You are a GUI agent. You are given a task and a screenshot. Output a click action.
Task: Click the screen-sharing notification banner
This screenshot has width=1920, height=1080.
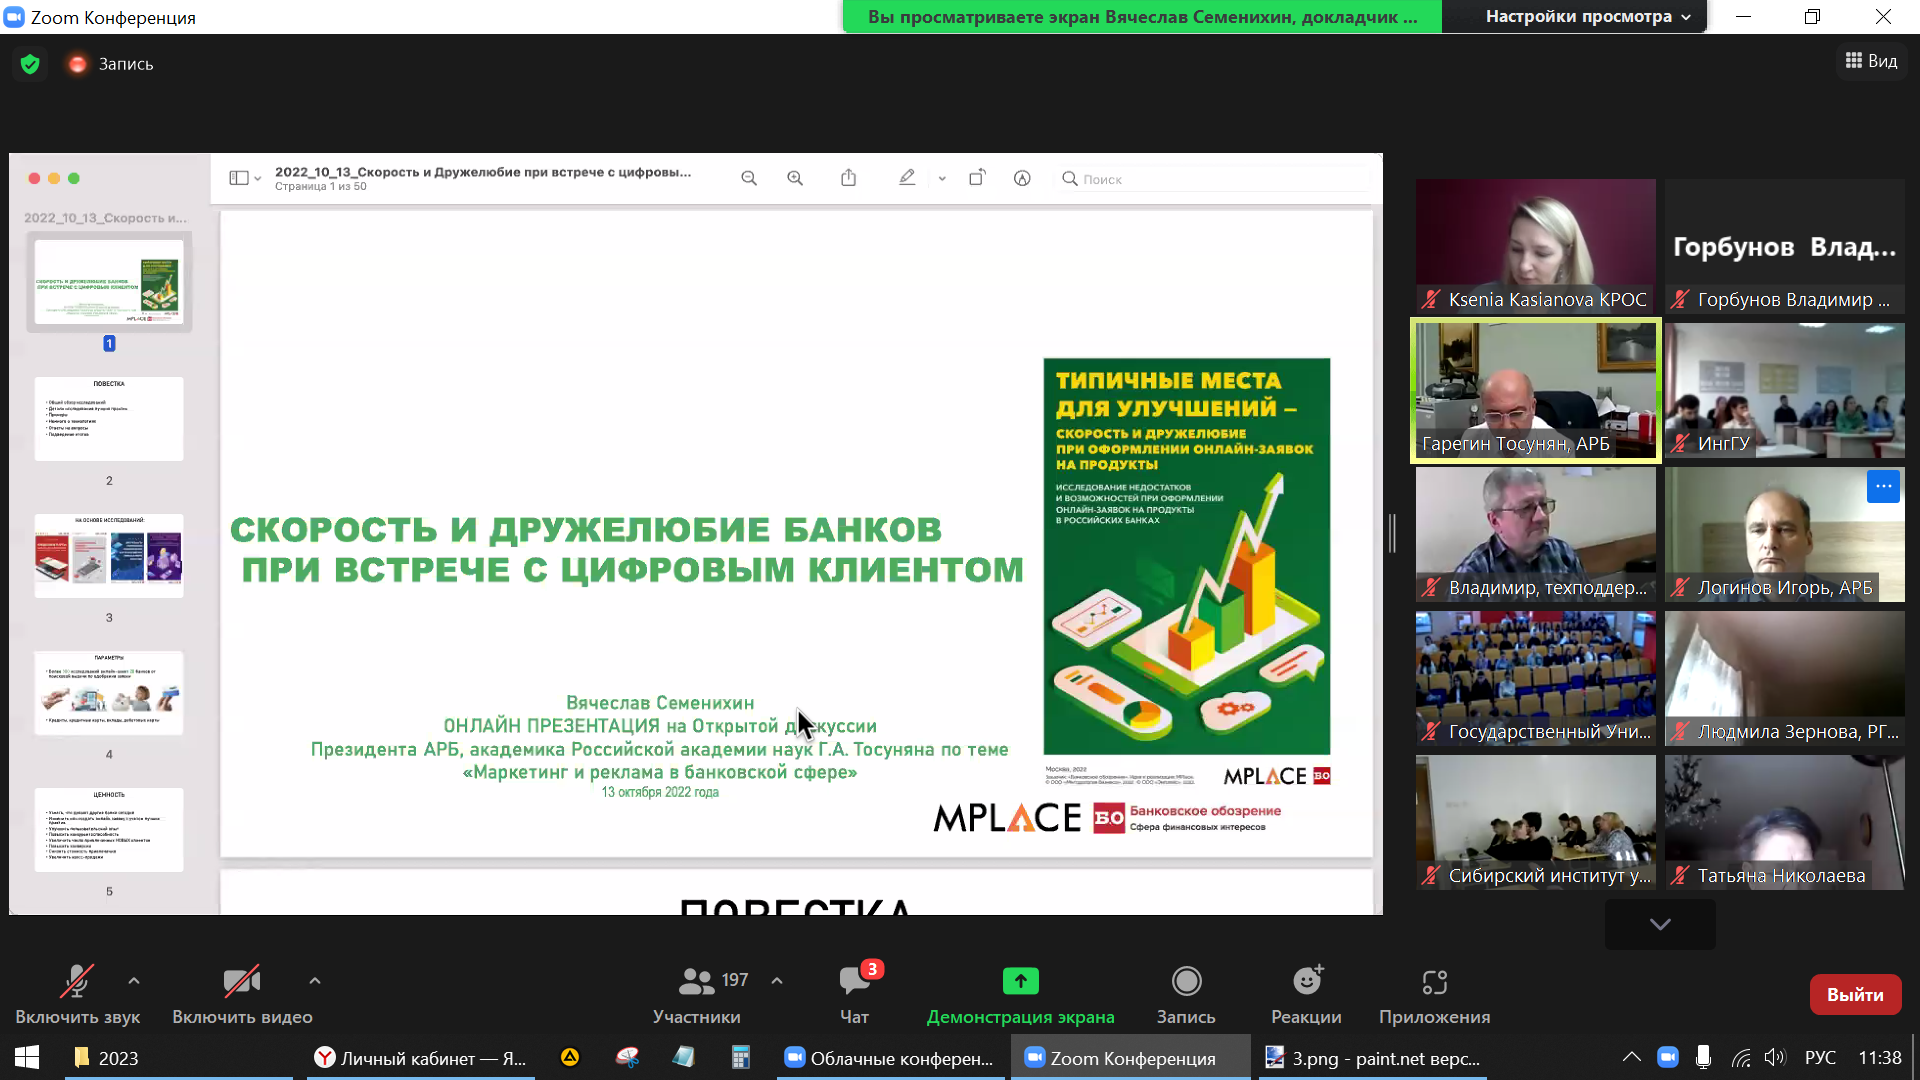coord(1142,16)
